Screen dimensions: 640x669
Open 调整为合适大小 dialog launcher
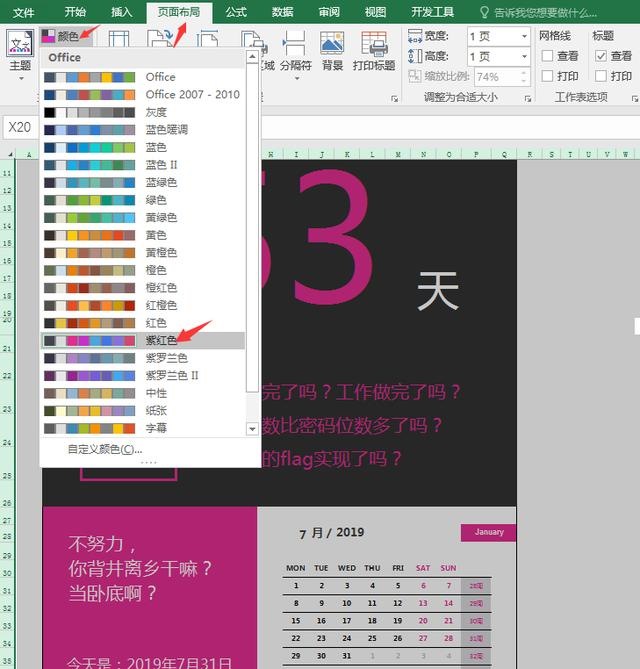528,99
